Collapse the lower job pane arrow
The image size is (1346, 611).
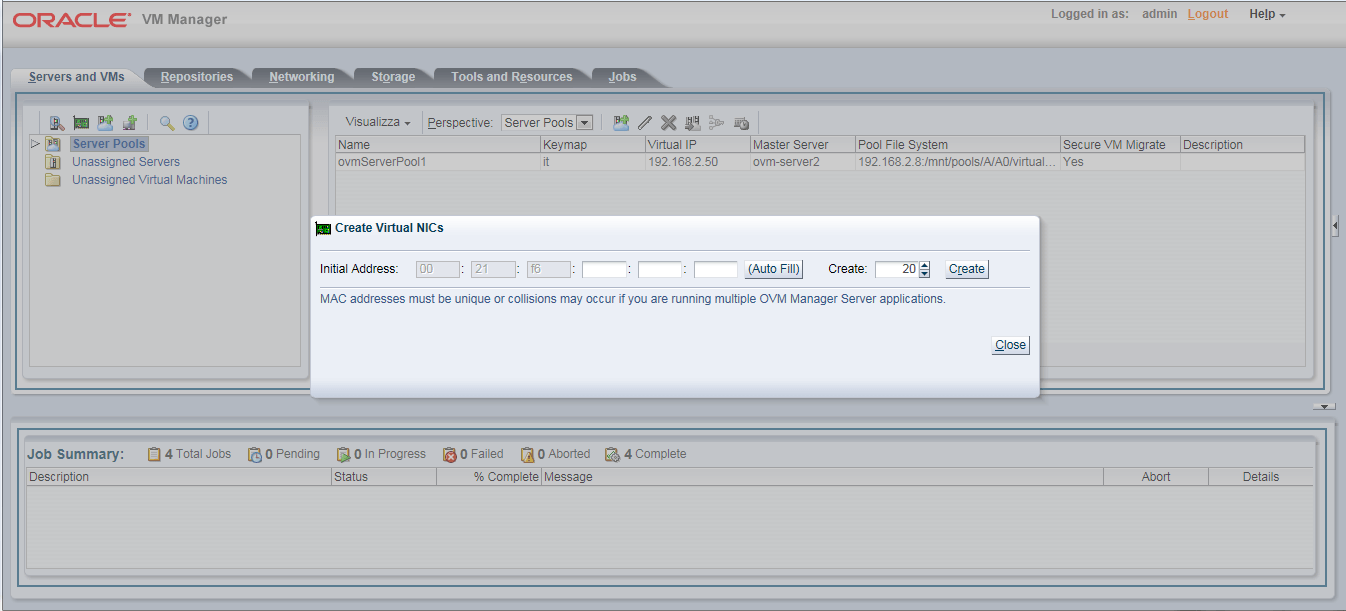pyautogui.click(x=1325, y=407)
